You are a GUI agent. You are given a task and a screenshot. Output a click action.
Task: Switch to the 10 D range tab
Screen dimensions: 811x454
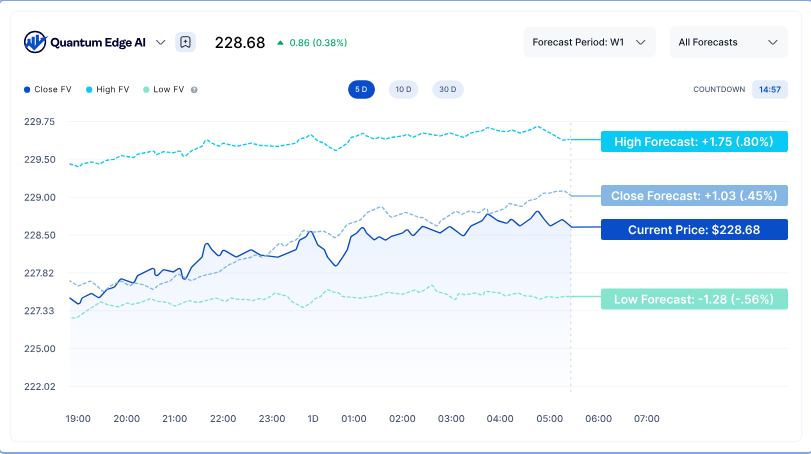403,89
